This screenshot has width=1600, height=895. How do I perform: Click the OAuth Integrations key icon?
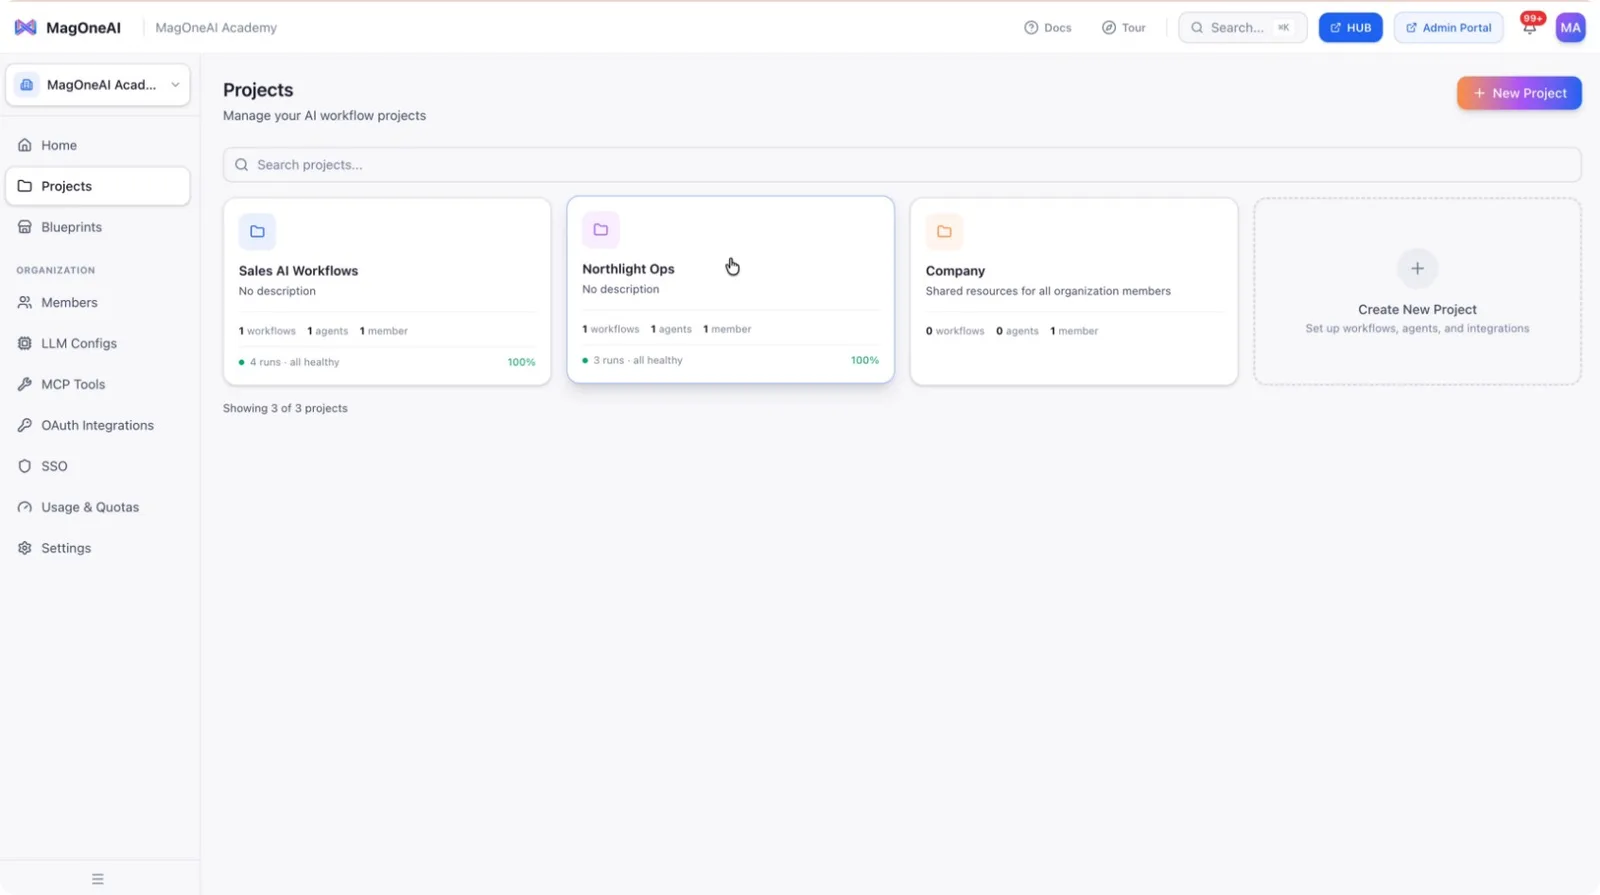[25, 425]
